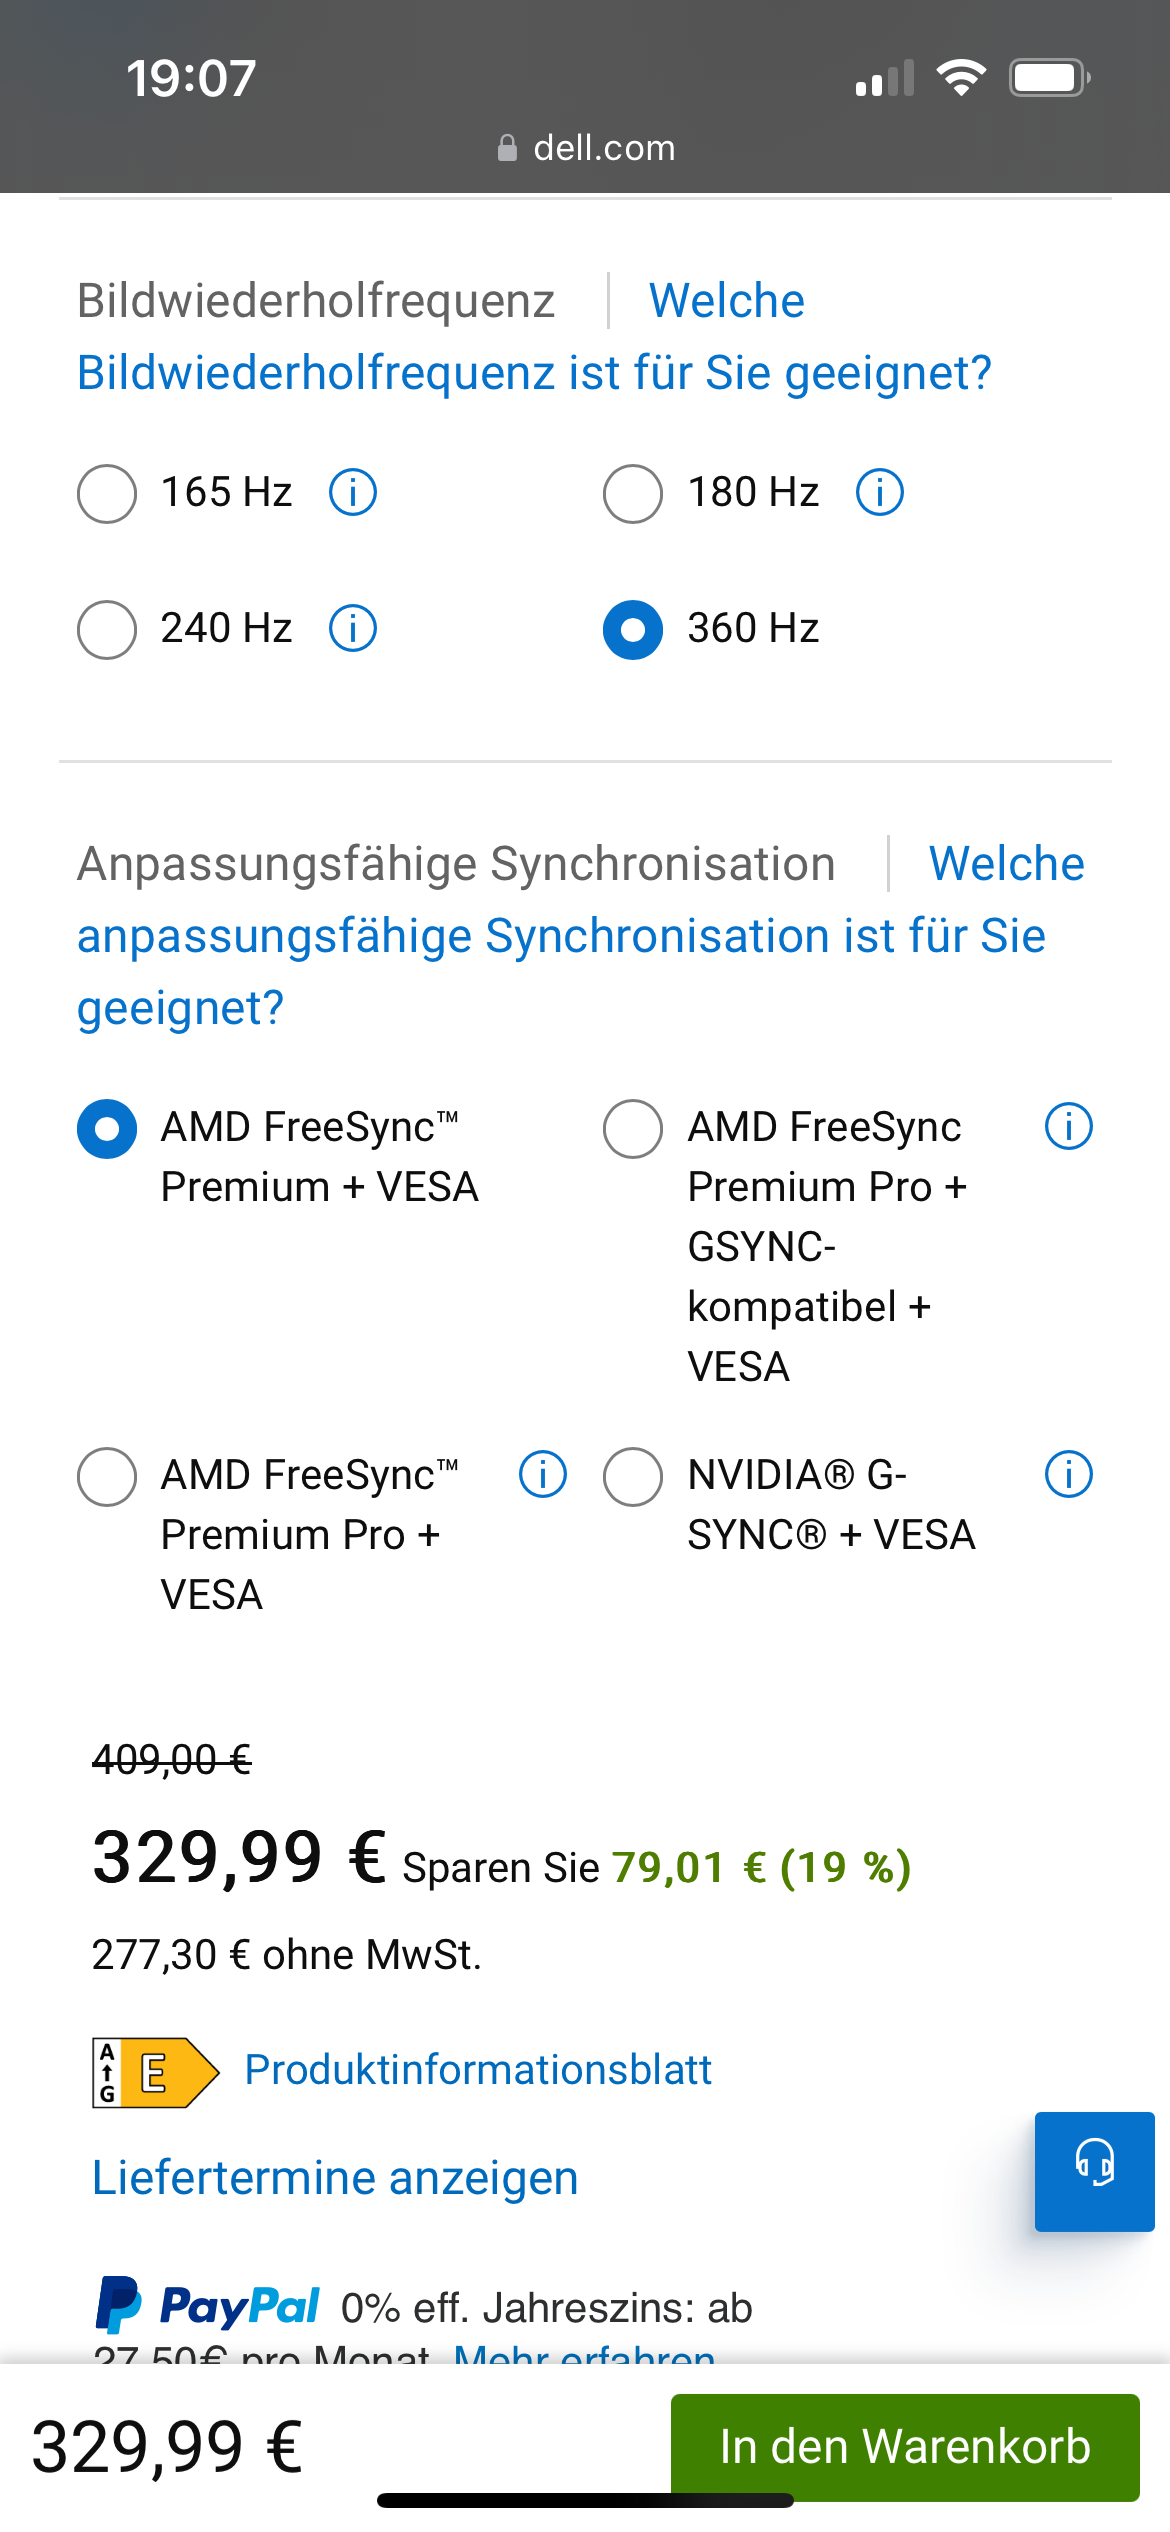Open the Produktinformationsblatt link
Screen dimensions: 1170x2532
click(x=478, y=2070)
